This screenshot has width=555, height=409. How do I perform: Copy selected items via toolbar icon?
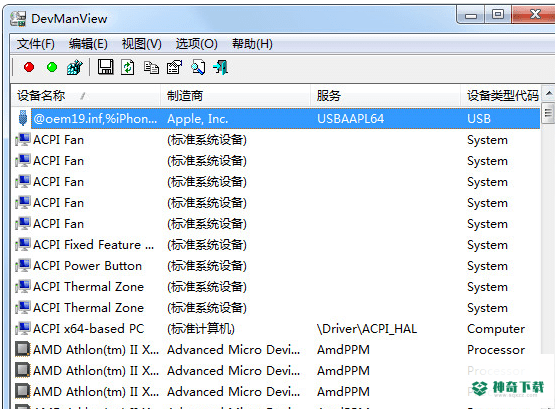pyautogui.click(x=151, y=67)
